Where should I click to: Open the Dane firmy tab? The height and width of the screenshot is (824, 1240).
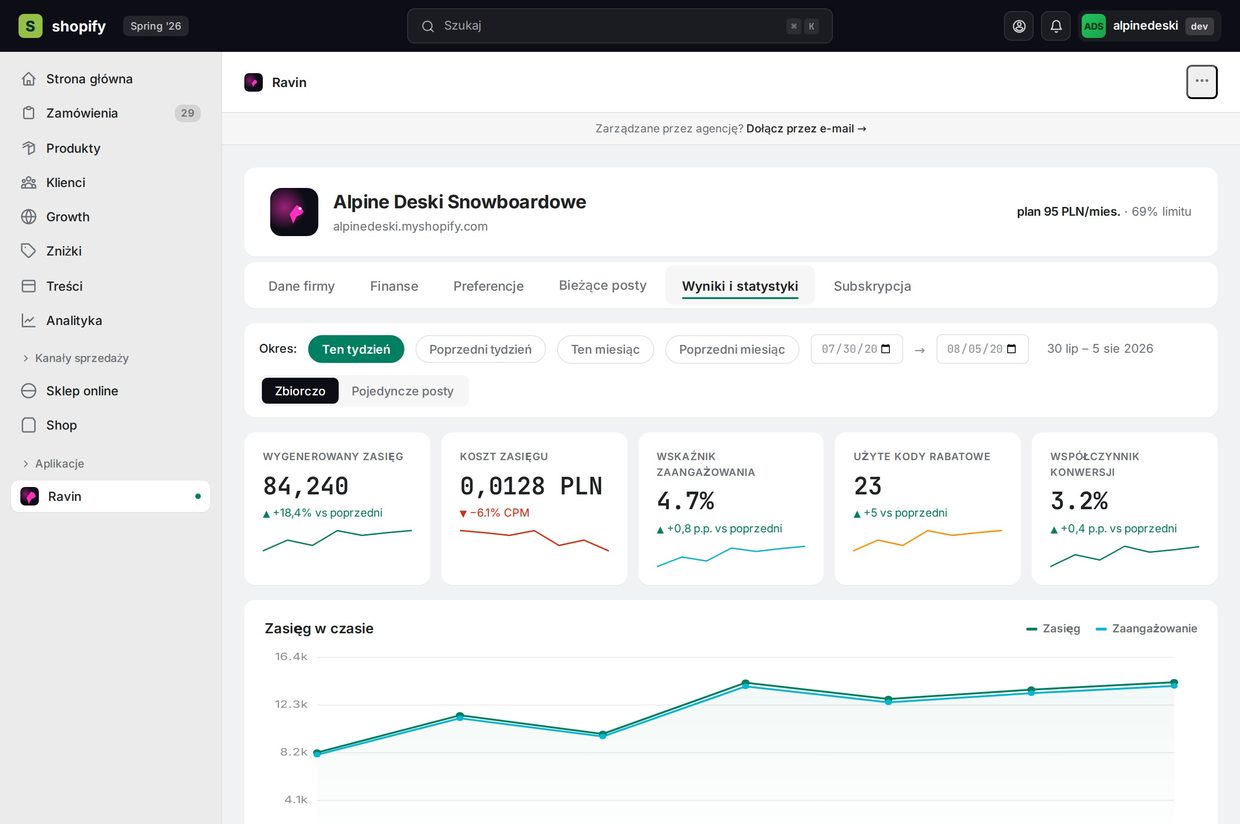[x=302, y=286]
